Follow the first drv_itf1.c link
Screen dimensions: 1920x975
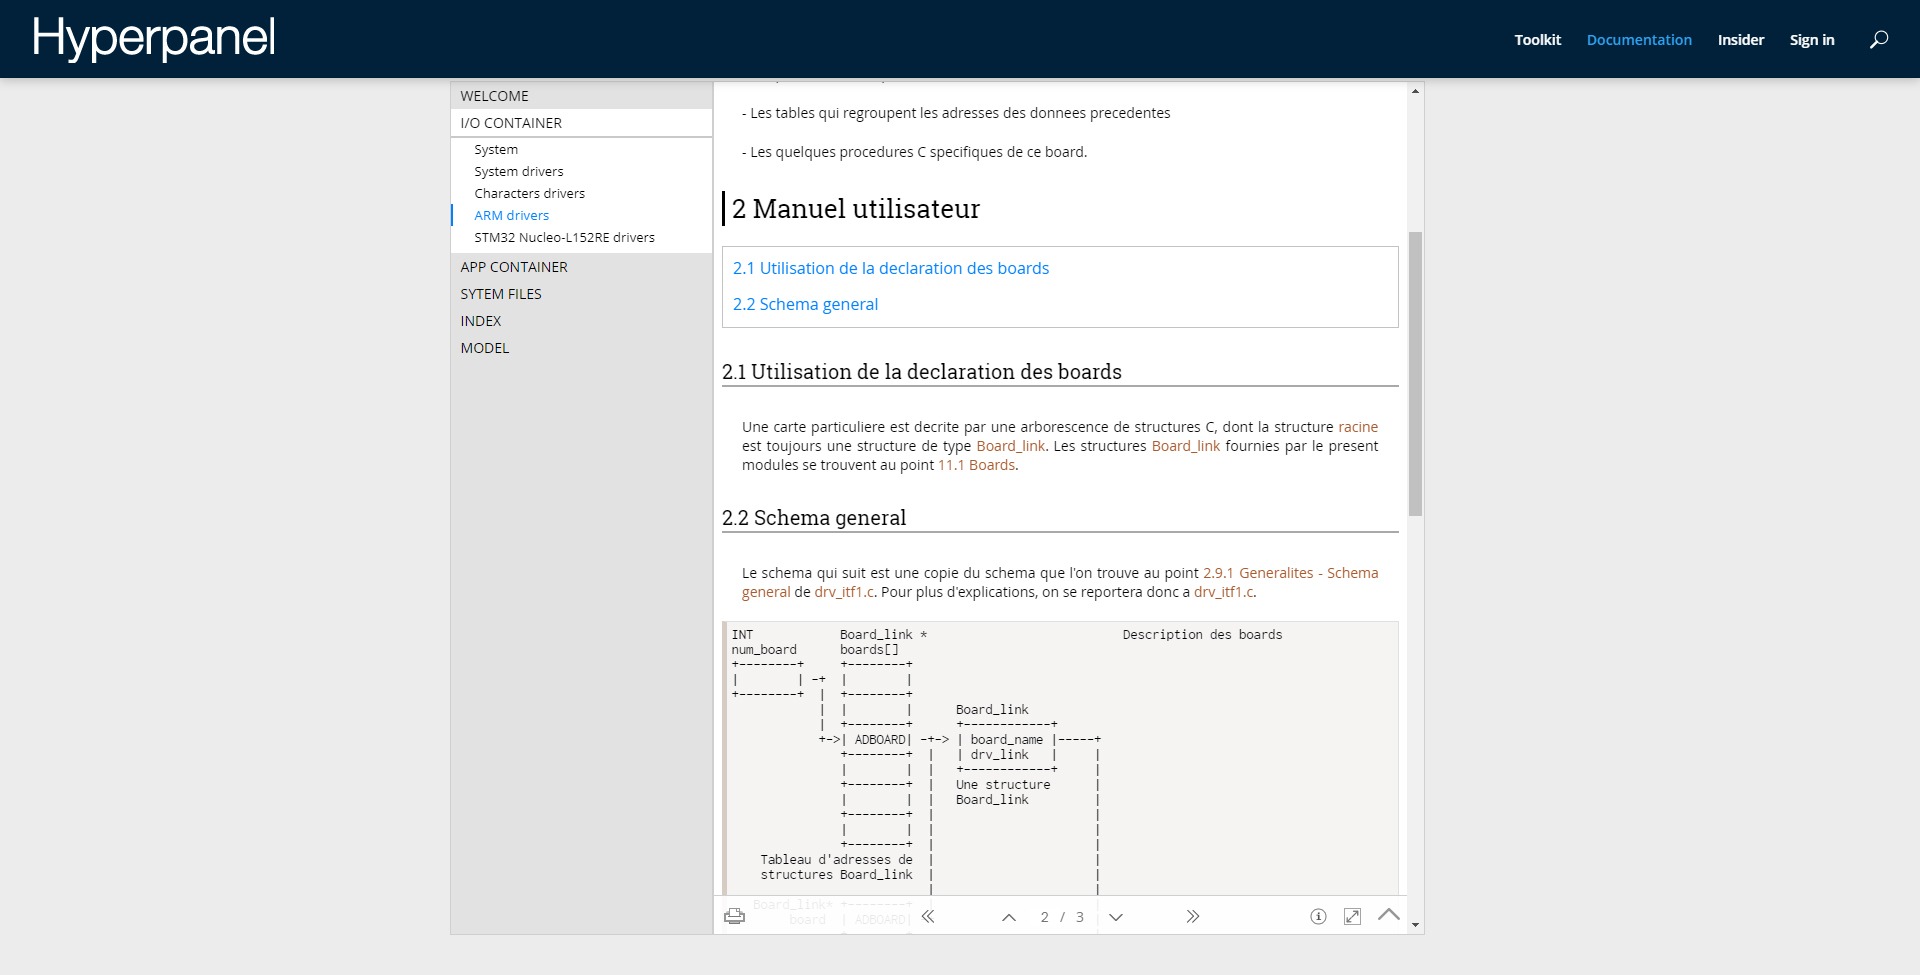coord(844,592)
